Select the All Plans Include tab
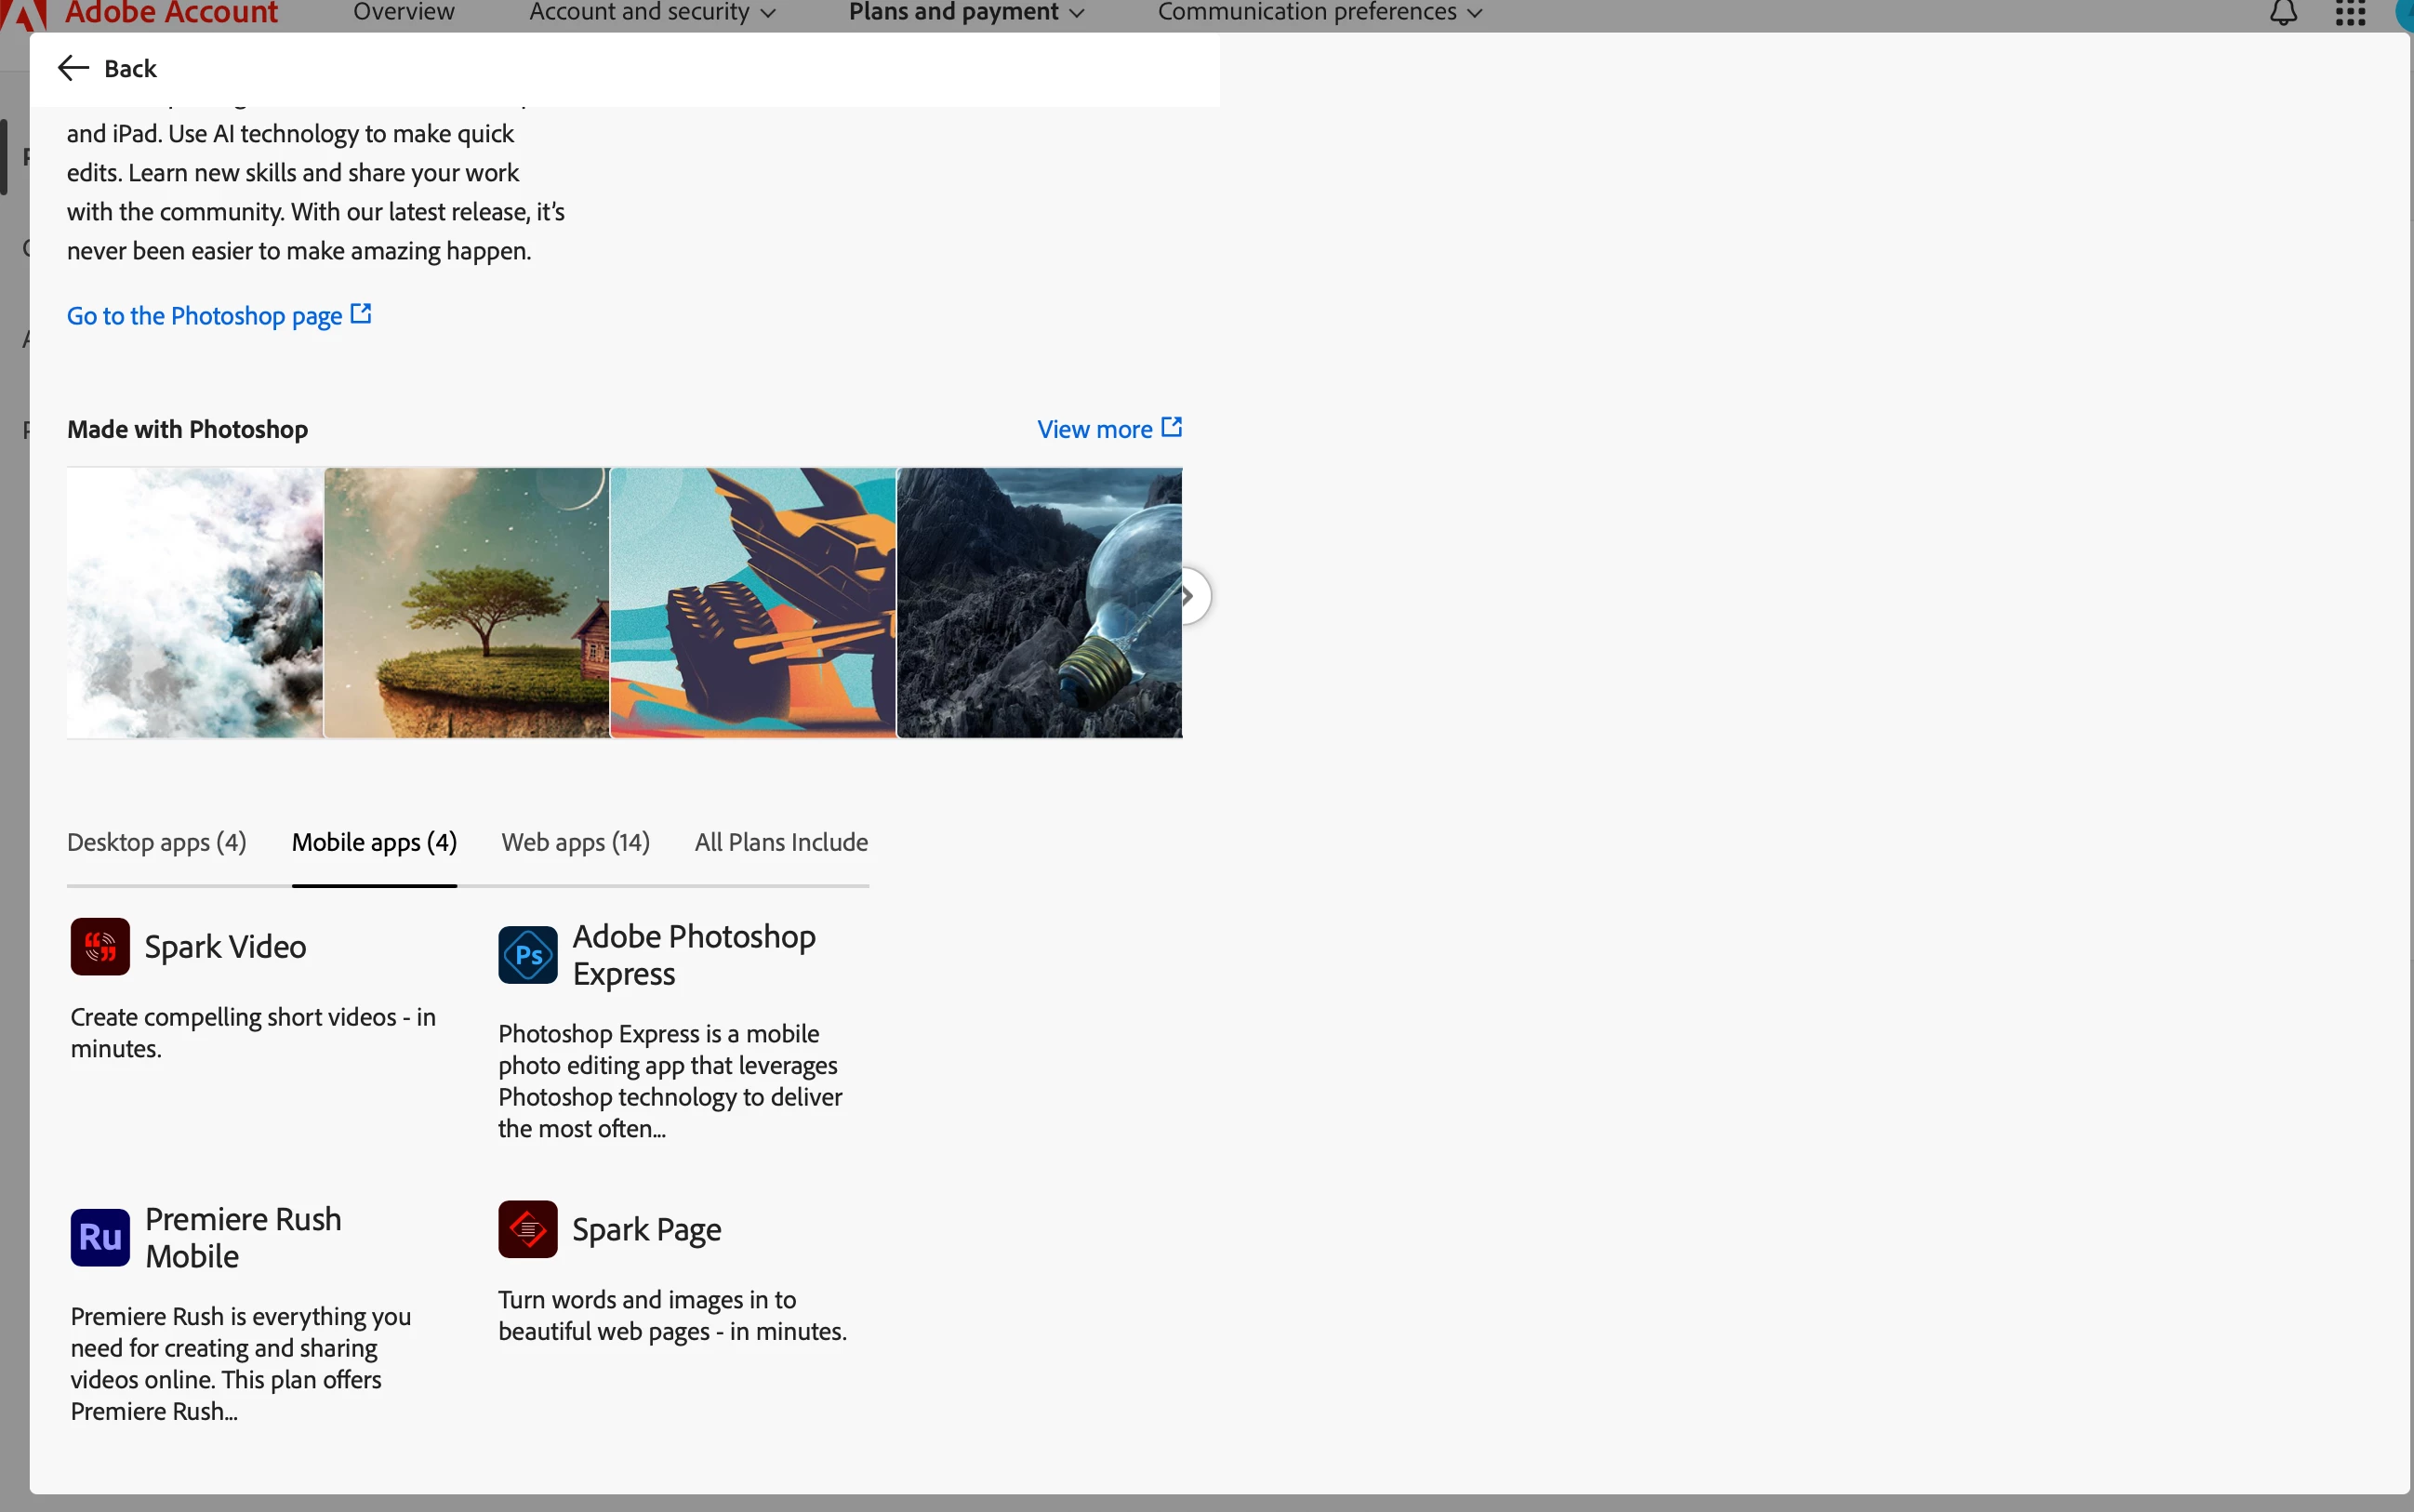 pos(781,842)
